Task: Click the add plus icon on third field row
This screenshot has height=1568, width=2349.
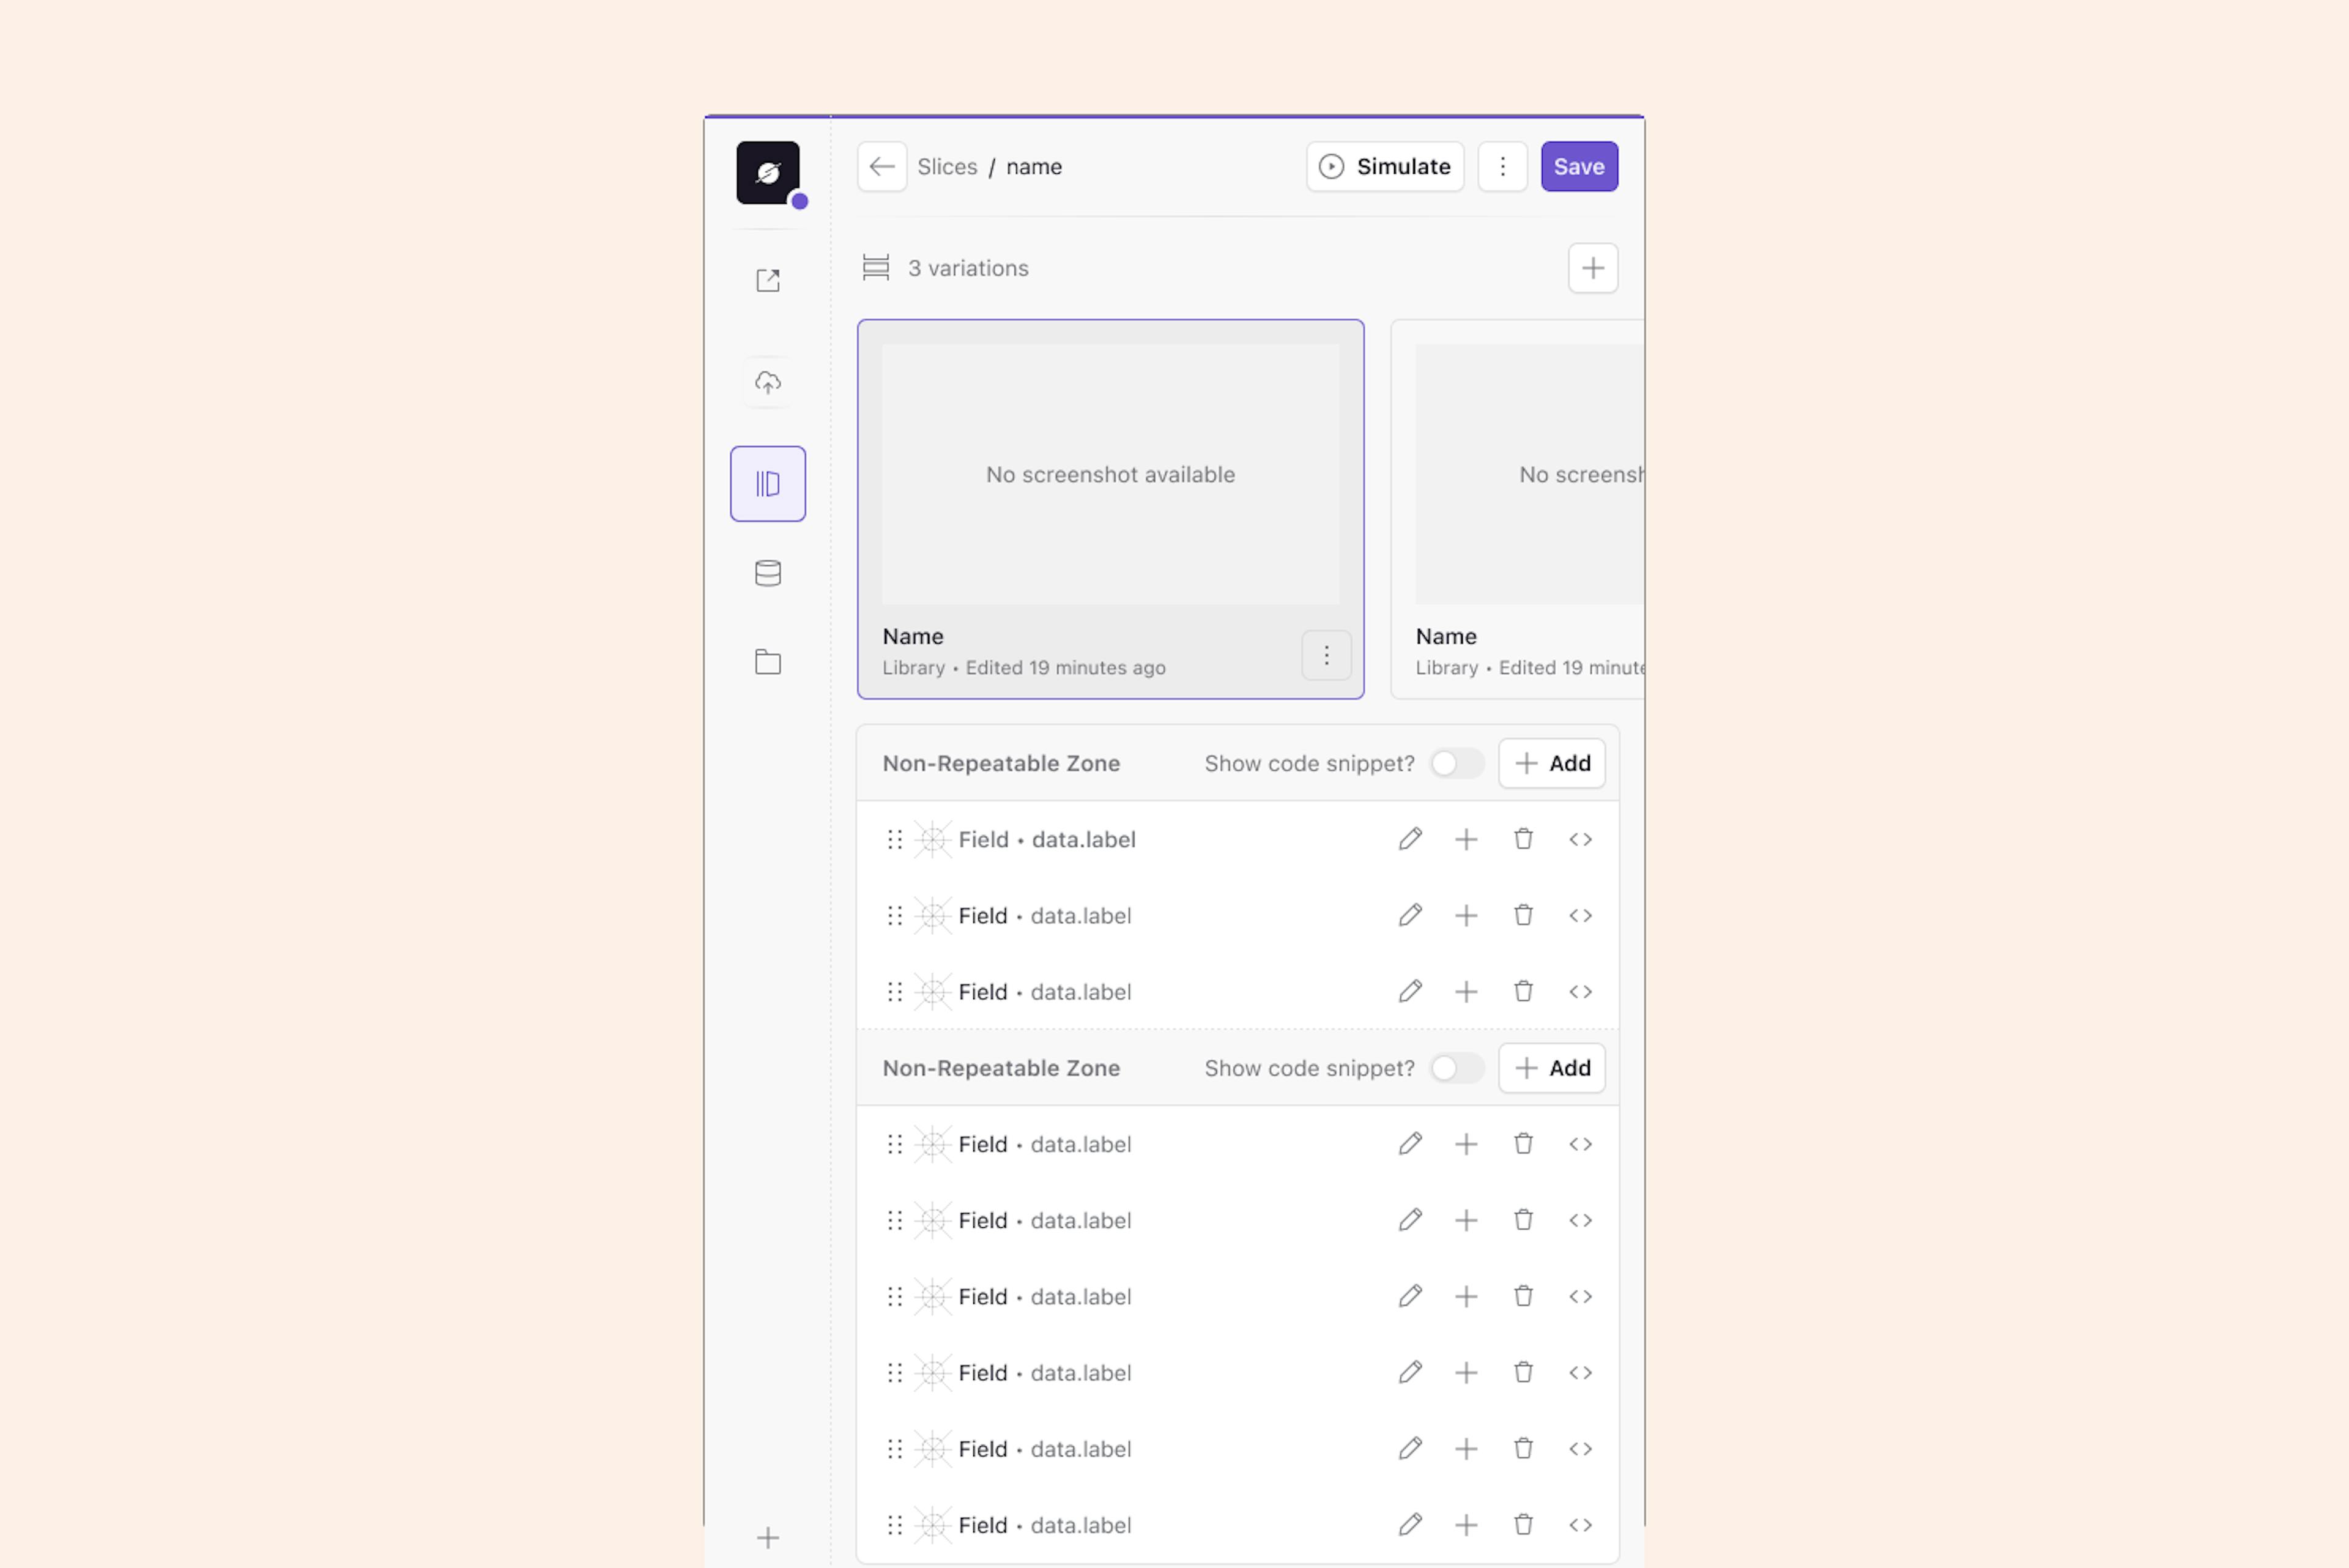Action: point(1466,990)
